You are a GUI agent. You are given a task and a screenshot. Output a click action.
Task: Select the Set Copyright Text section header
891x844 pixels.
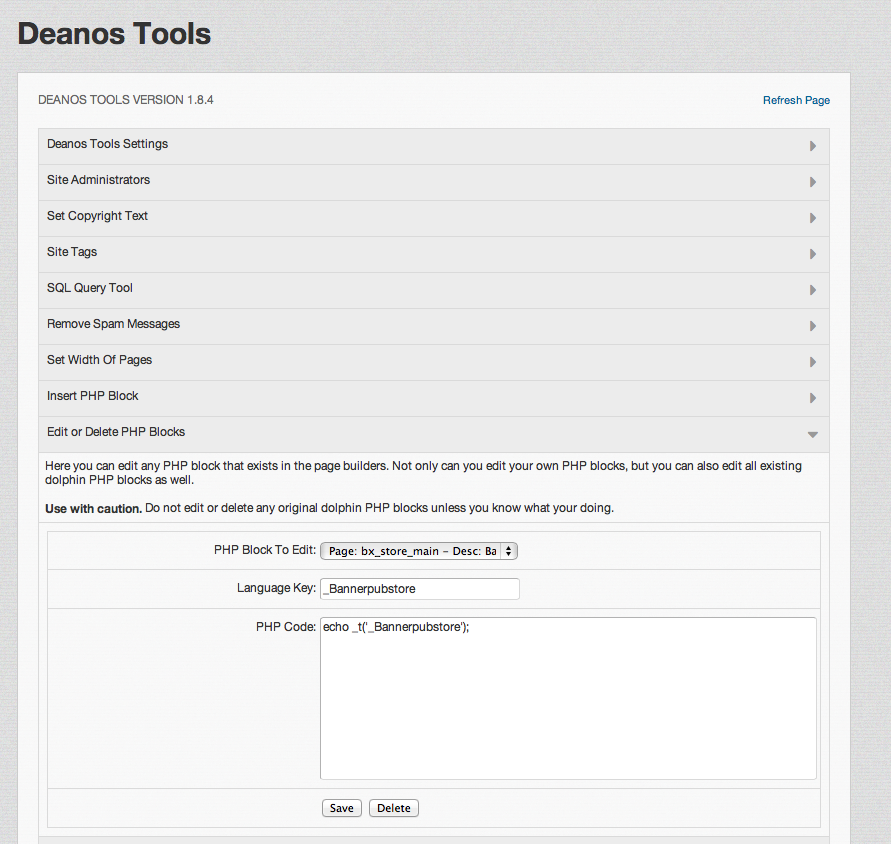click(97, 216)
